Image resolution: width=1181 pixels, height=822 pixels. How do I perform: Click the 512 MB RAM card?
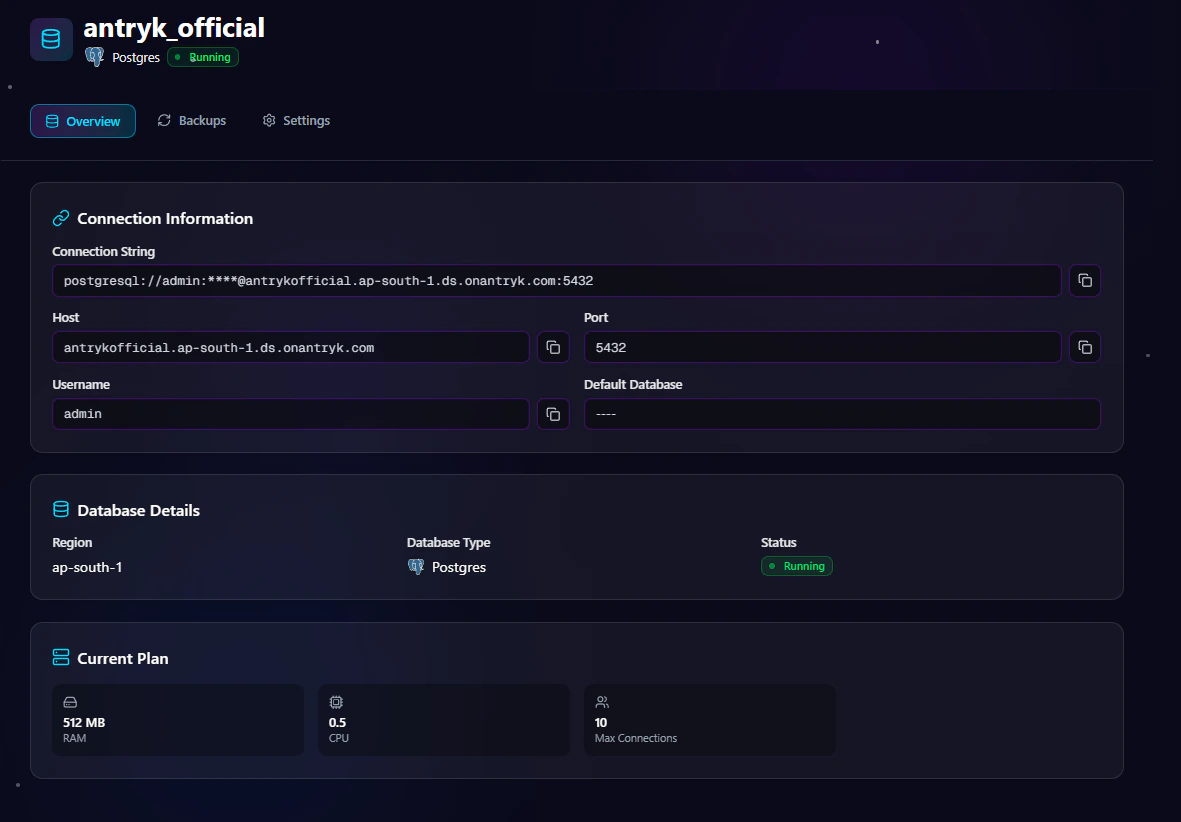click(x=178, y=720)
